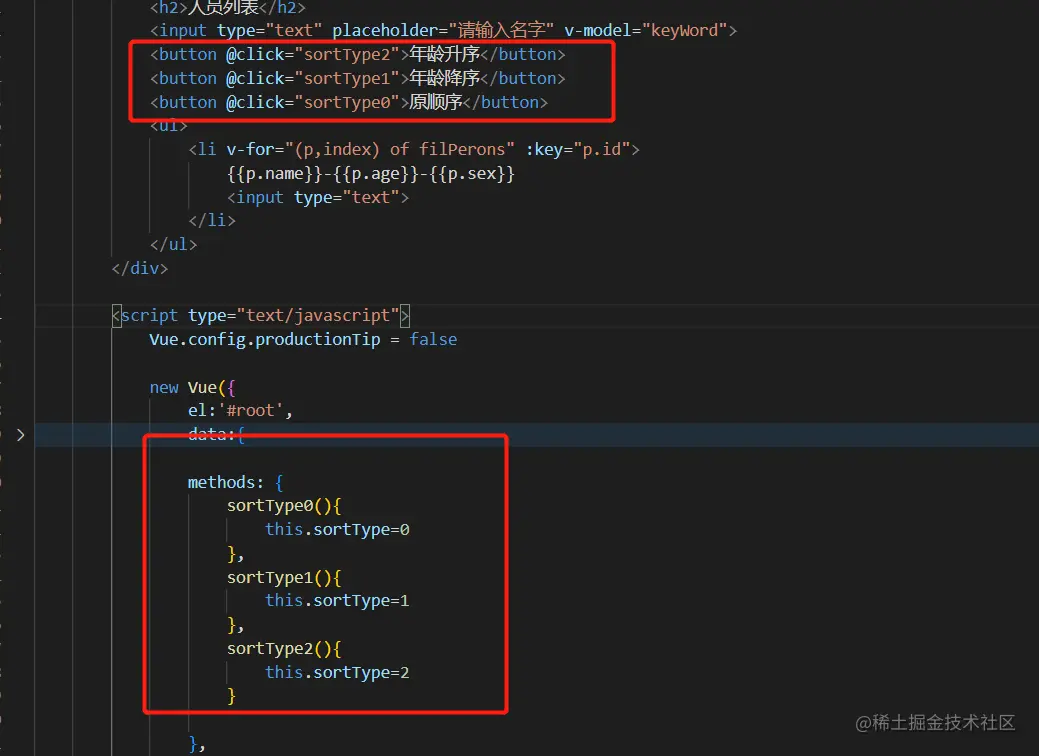This screenshot has height=756, width=1039.
Task: Click the this.sortType=2 statement
Action: pyautogui.click(x=337, y=672)
